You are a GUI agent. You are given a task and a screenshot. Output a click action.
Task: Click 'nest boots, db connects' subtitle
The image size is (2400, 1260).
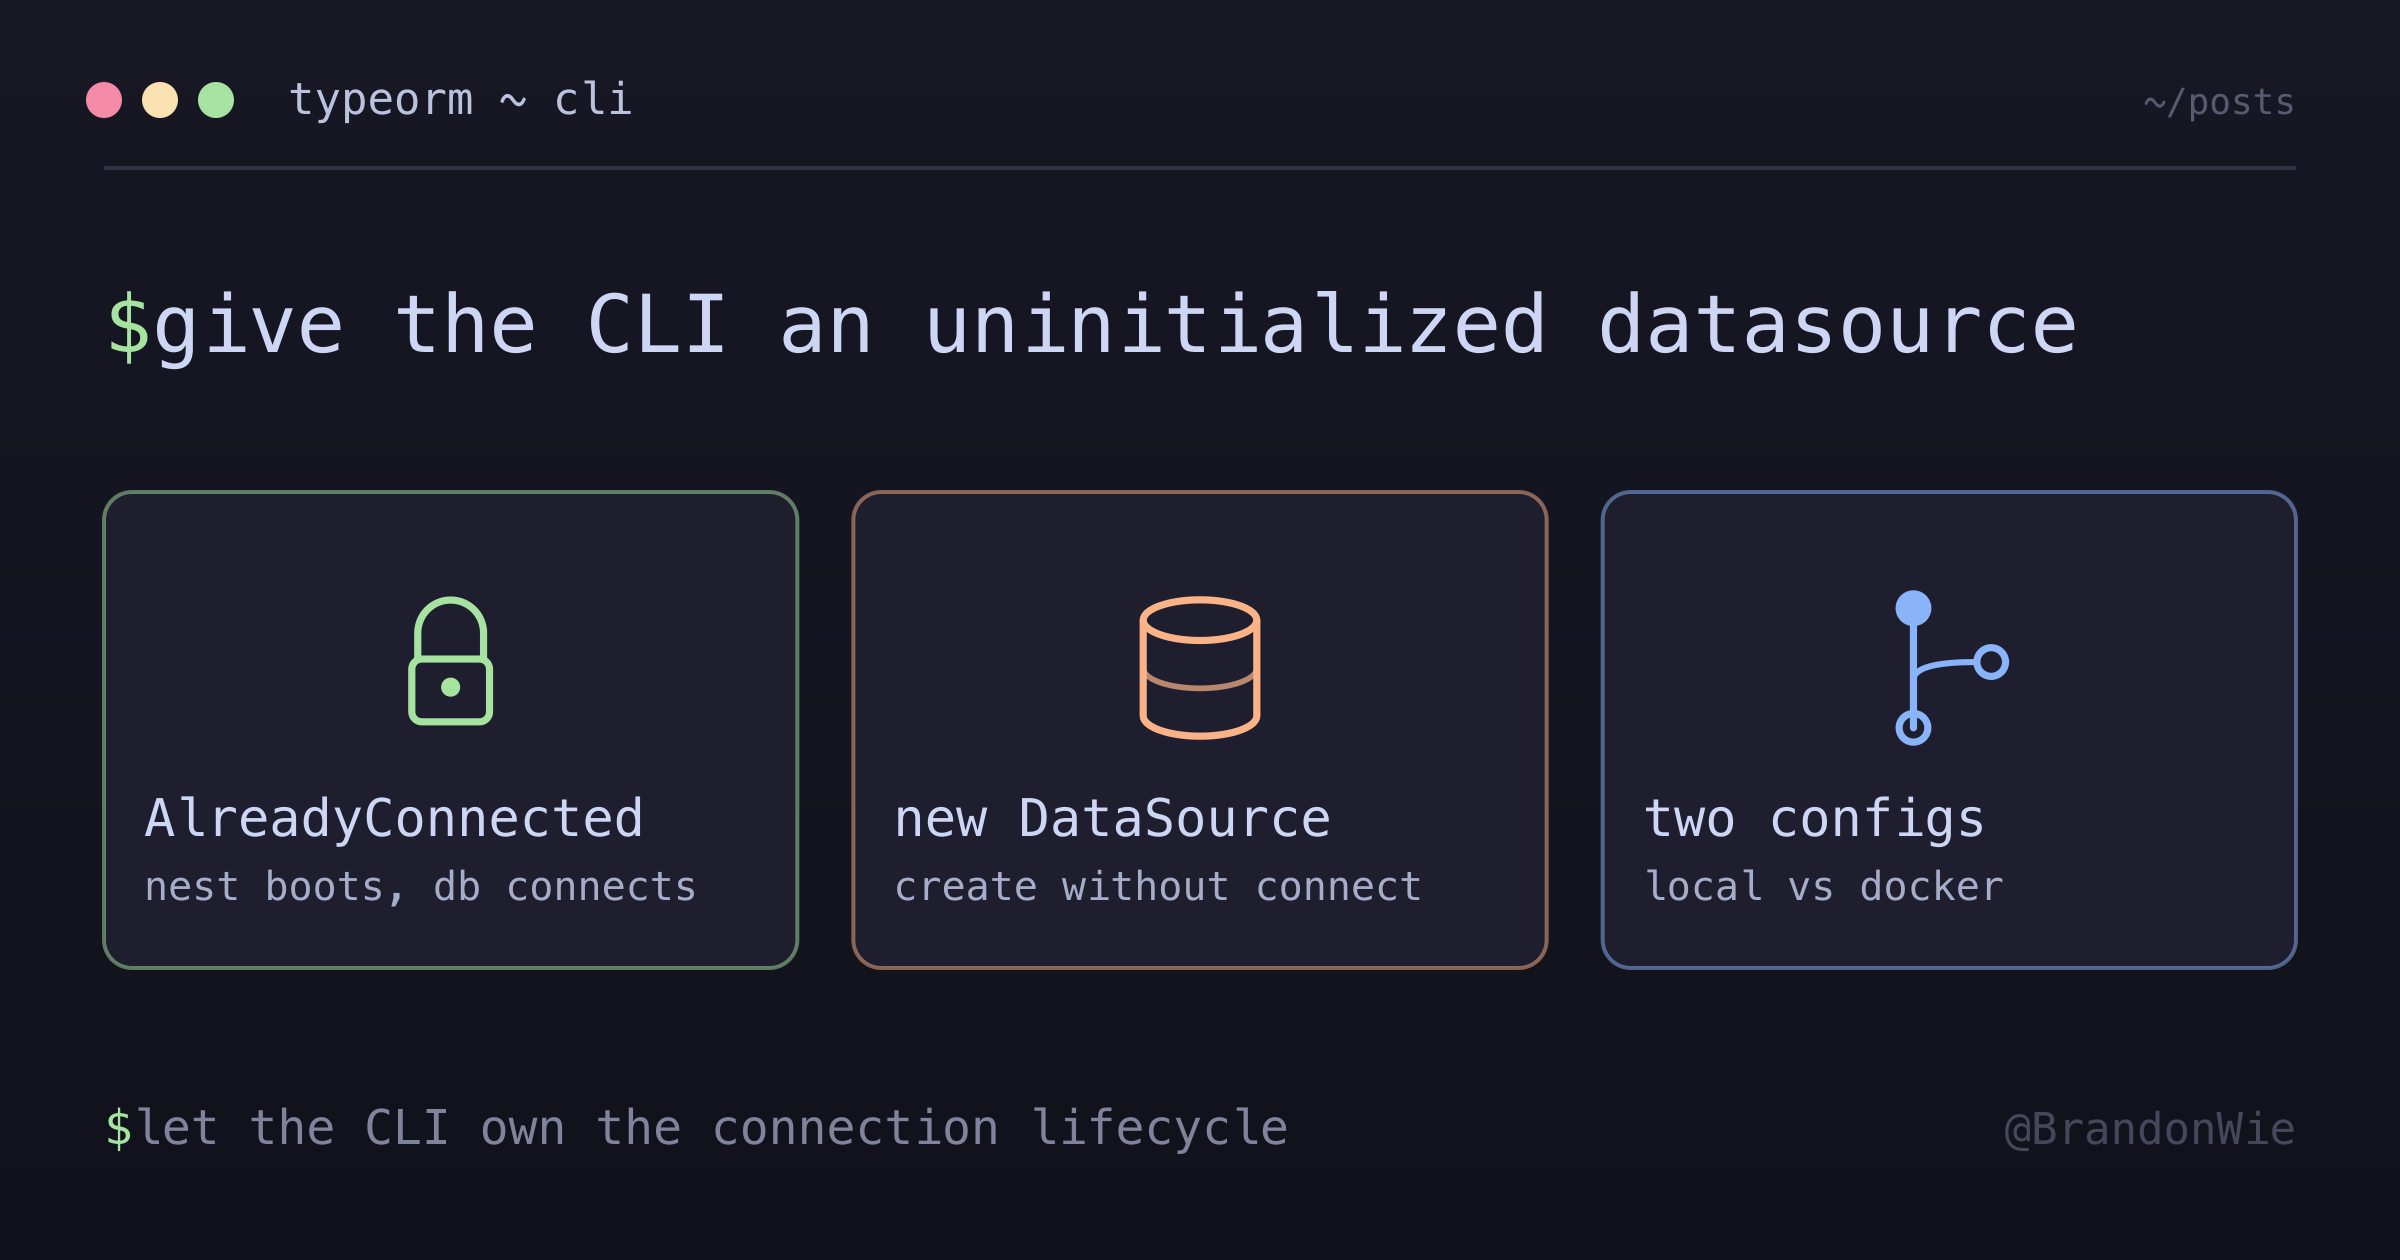coord(420,886)
